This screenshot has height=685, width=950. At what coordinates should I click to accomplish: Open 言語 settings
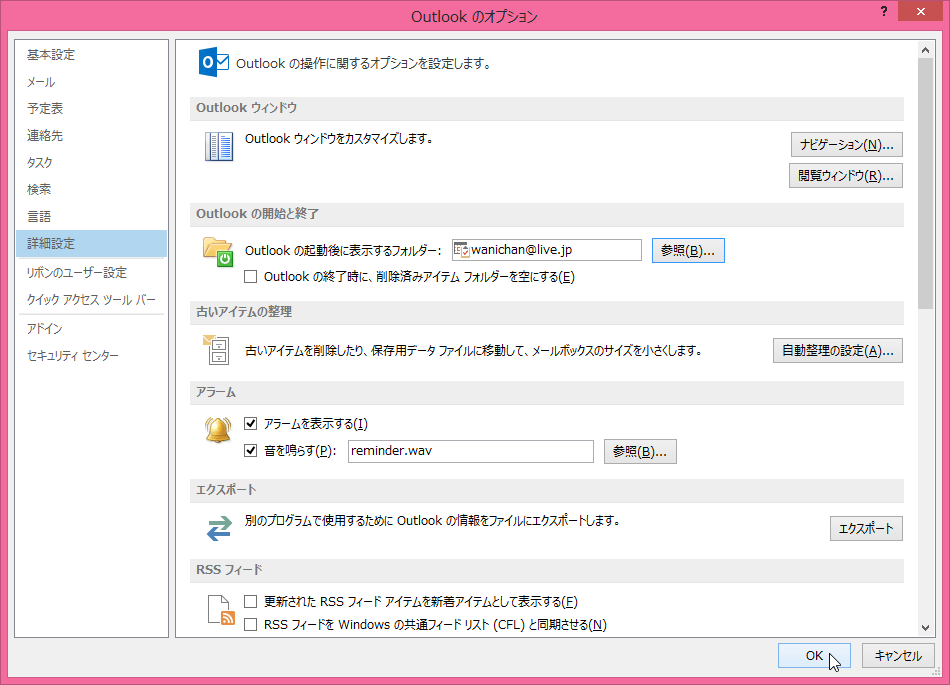[x=91, y=216]
